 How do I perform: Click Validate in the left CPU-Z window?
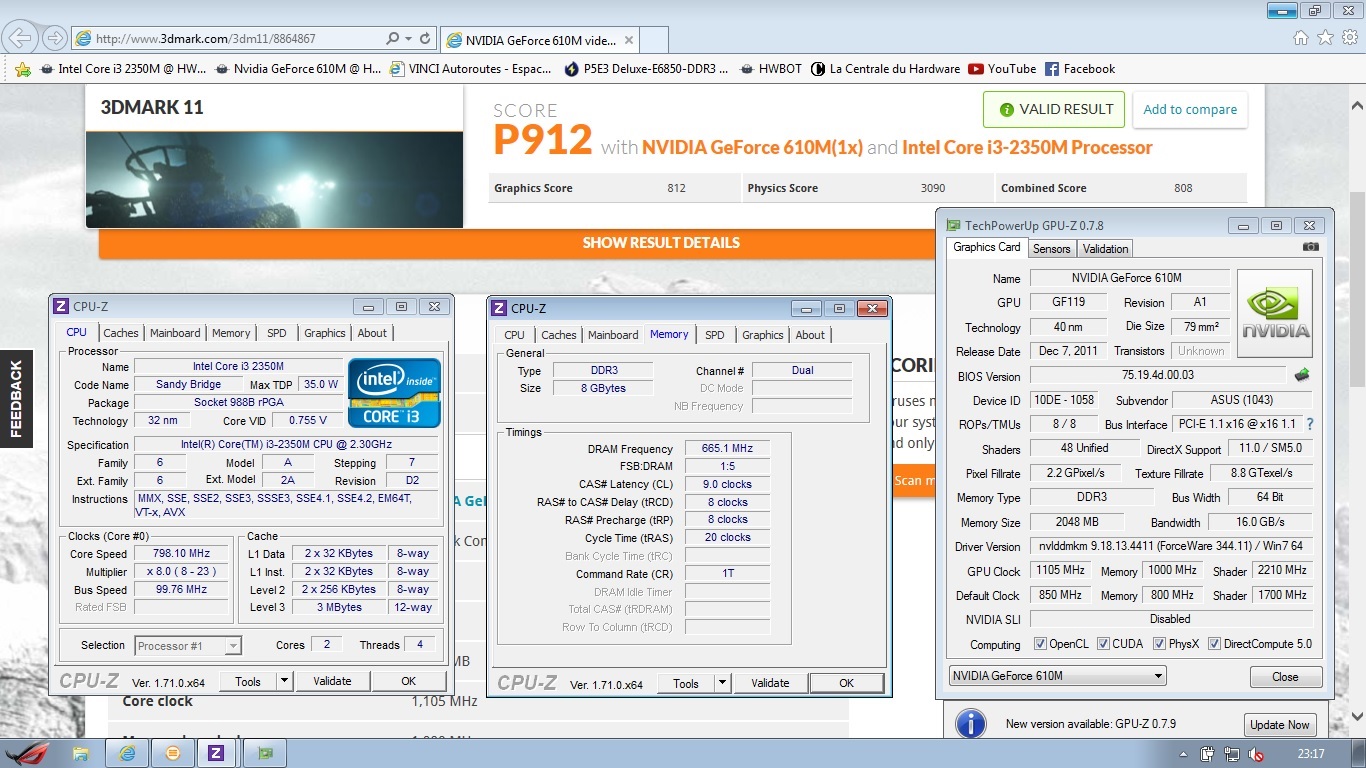(x=332, y=681)
